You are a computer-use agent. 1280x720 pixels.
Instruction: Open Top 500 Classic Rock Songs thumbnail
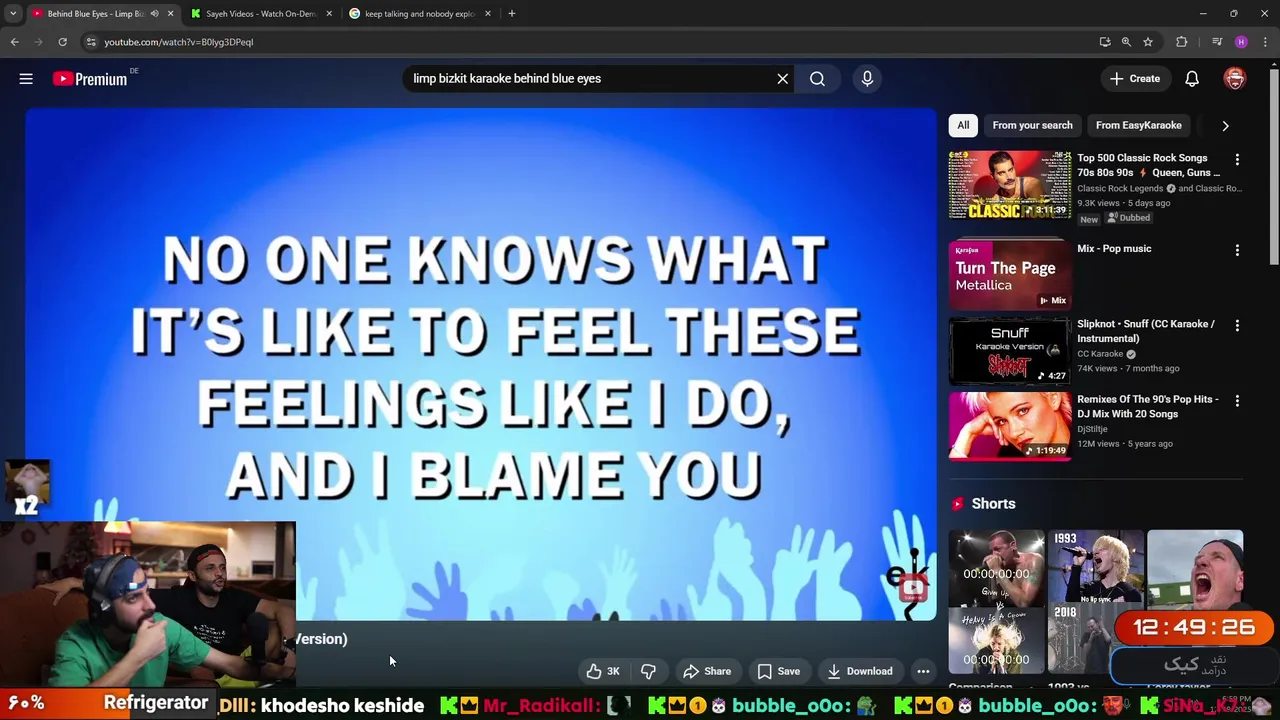(x=1010, y=185)
